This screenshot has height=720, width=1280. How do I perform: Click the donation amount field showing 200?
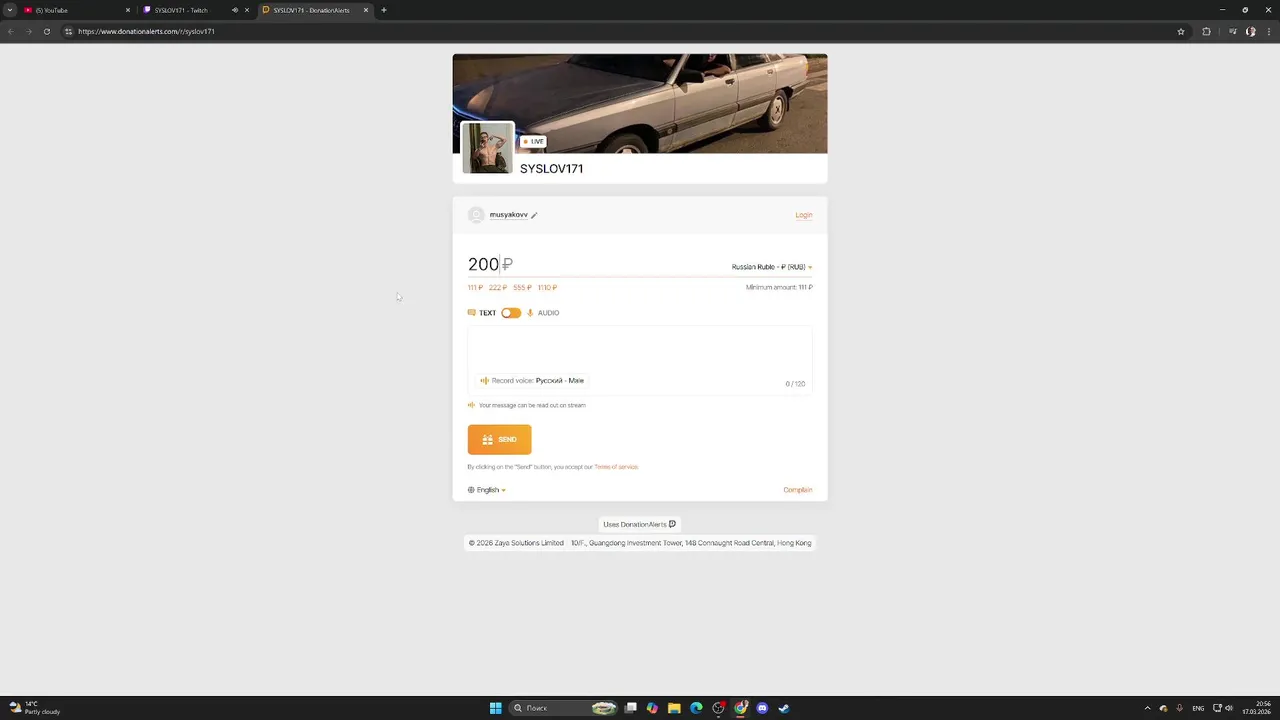tap(595, 264)
